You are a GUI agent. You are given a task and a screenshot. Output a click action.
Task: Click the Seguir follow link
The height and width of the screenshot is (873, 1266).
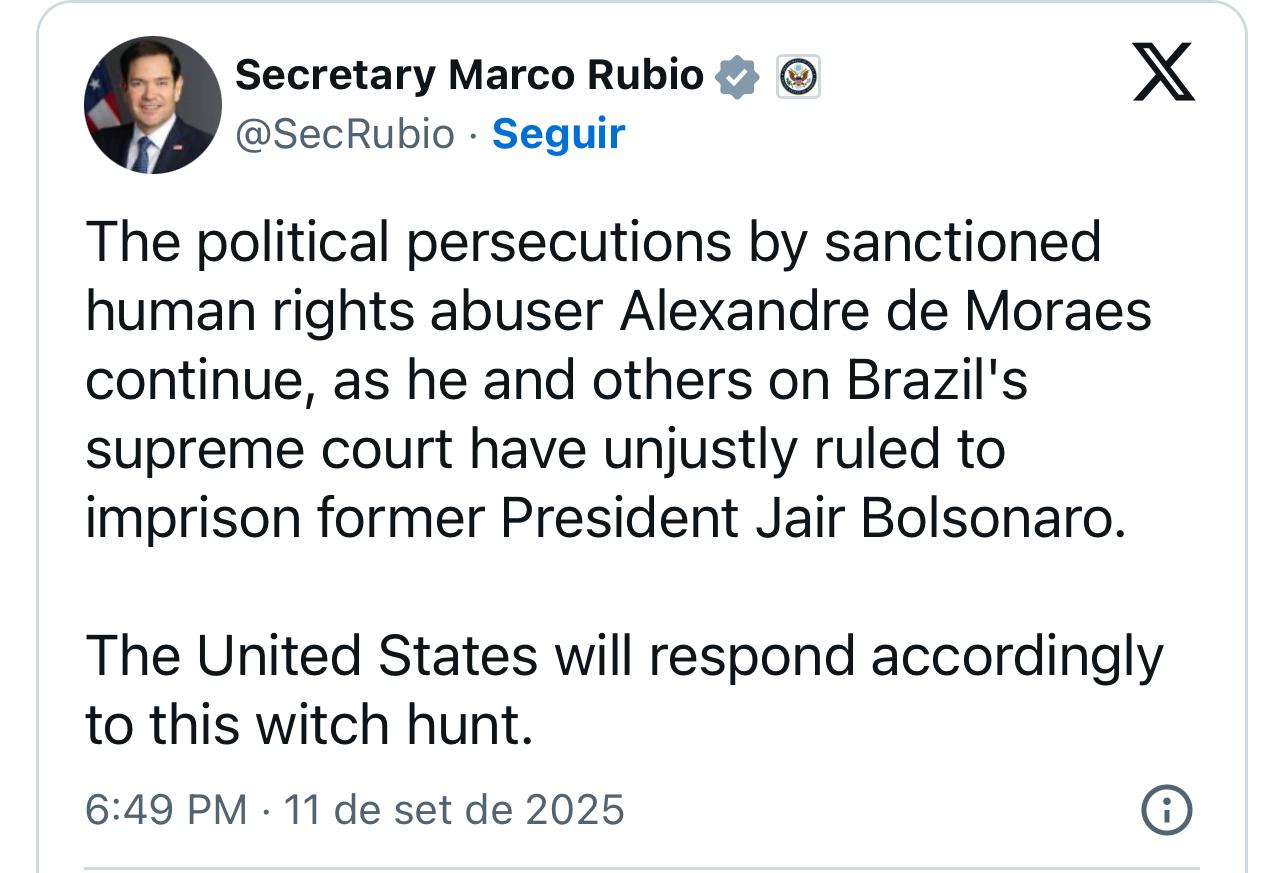point(558,133)
